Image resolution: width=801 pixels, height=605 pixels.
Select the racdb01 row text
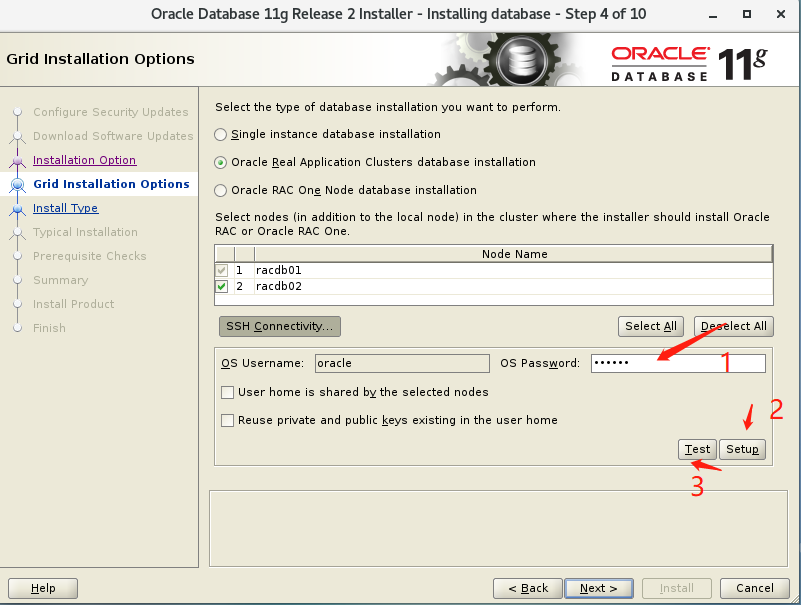coord(278,270)
